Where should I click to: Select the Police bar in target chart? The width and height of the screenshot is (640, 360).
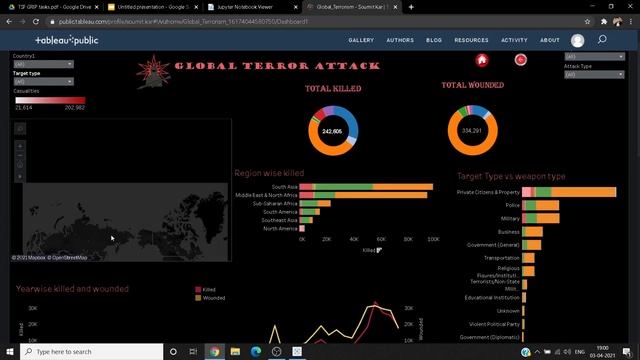coord(540,205)
